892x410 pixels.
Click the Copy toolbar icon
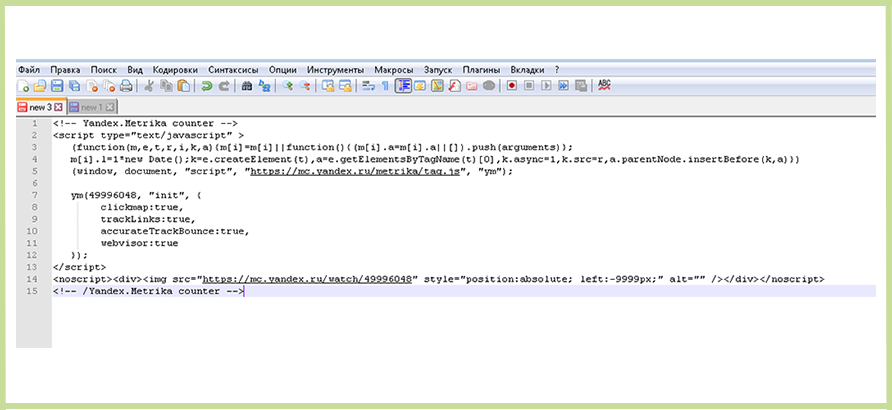tap(166, 86)
